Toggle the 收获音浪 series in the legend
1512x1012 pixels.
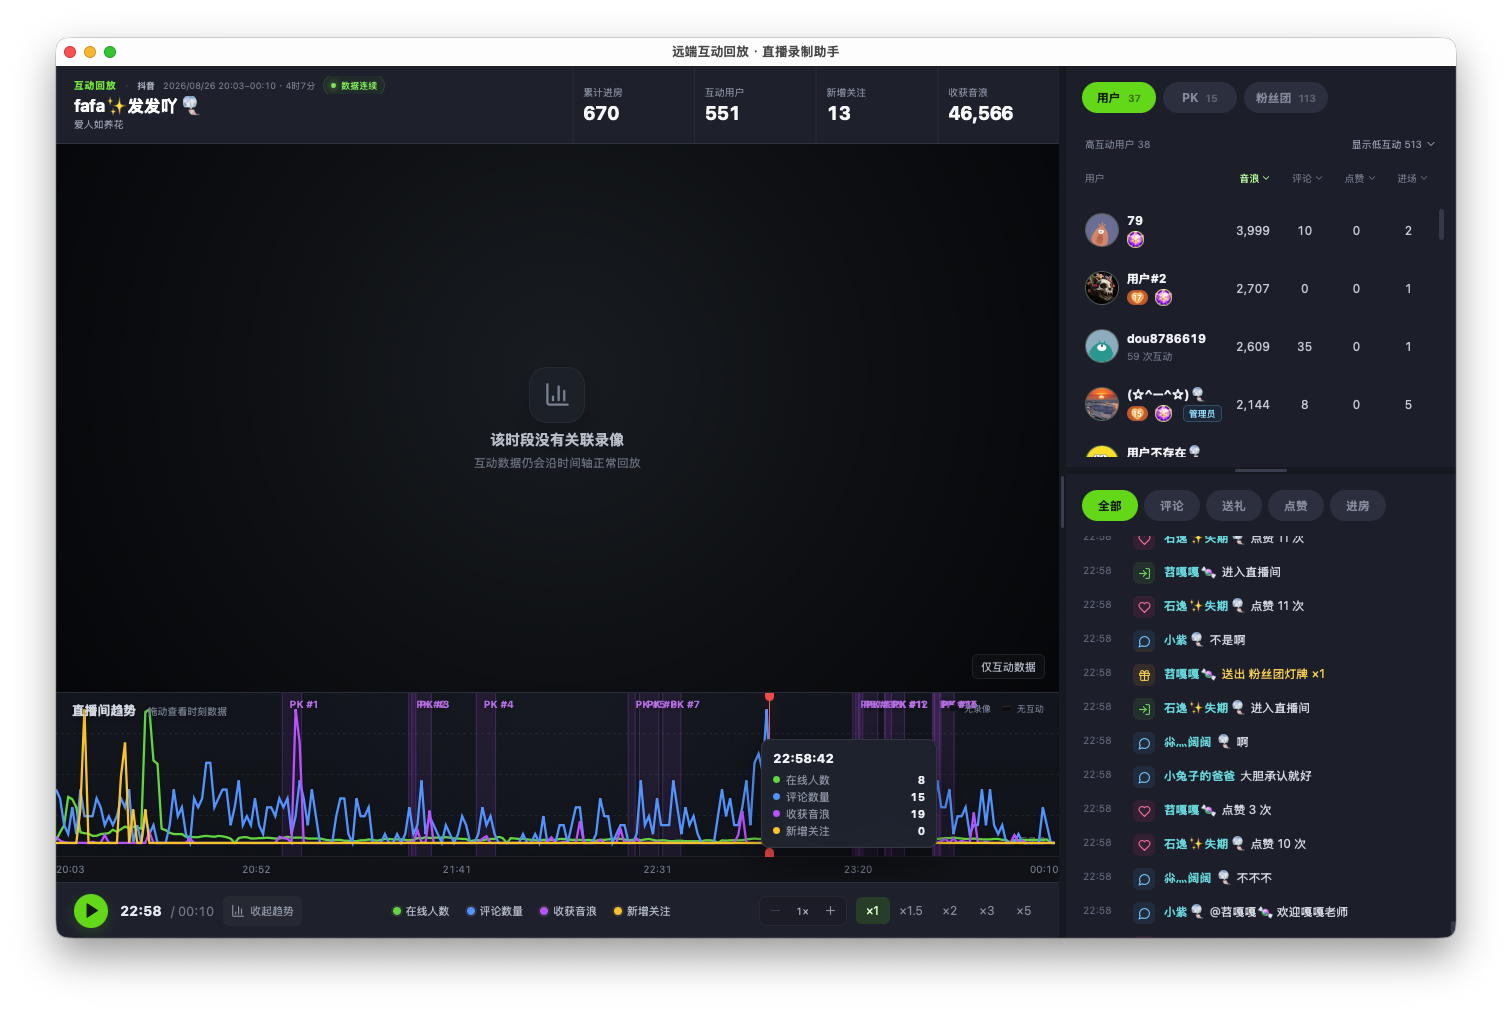(568, 911)
